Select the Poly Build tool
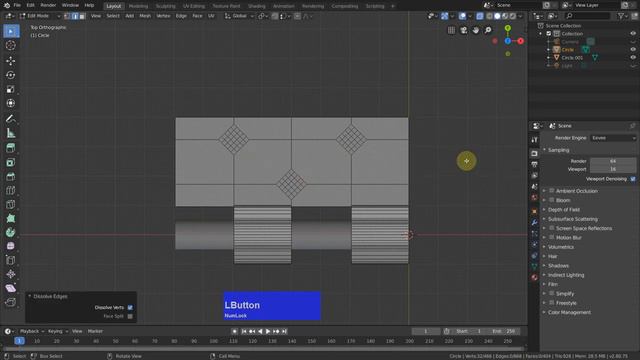This screenshot has height=360, width=640. [x=11, y=218]
